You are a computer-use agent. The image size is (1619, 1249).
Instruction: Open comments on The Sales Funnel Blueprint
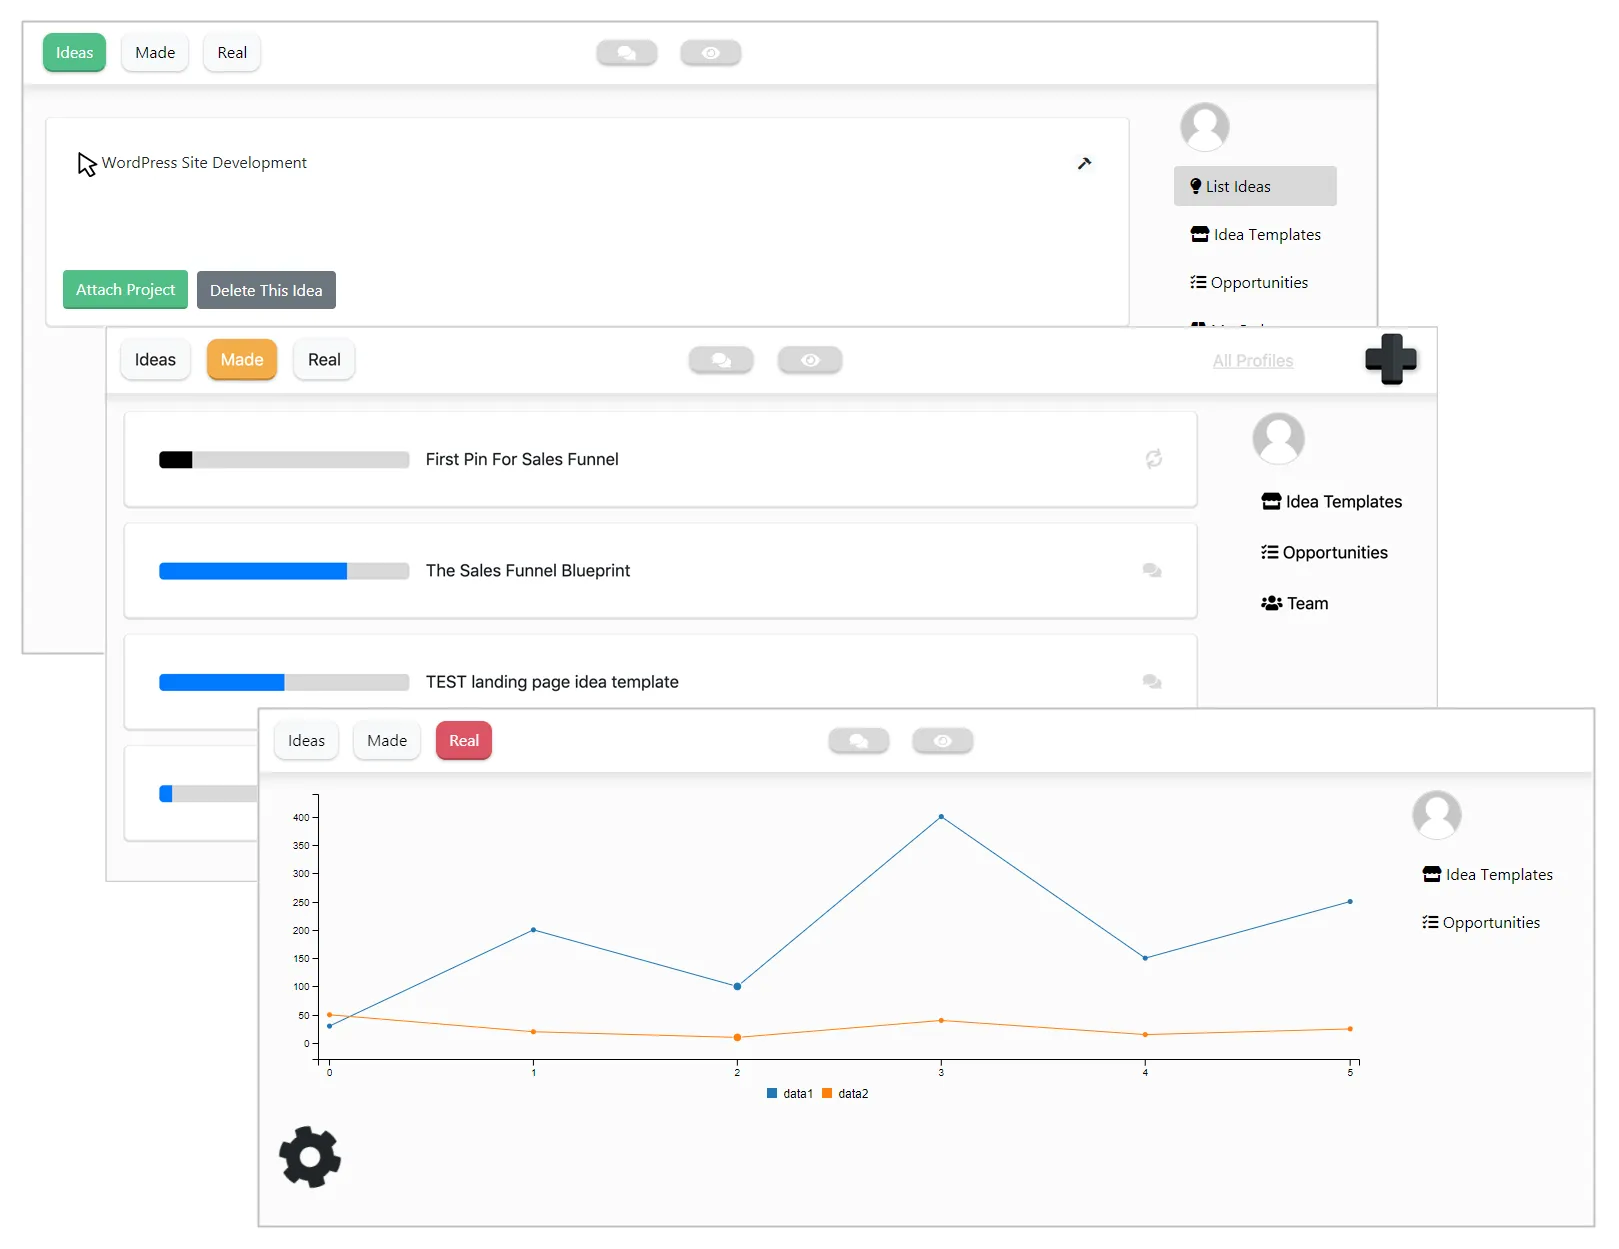click(1151, 571)
